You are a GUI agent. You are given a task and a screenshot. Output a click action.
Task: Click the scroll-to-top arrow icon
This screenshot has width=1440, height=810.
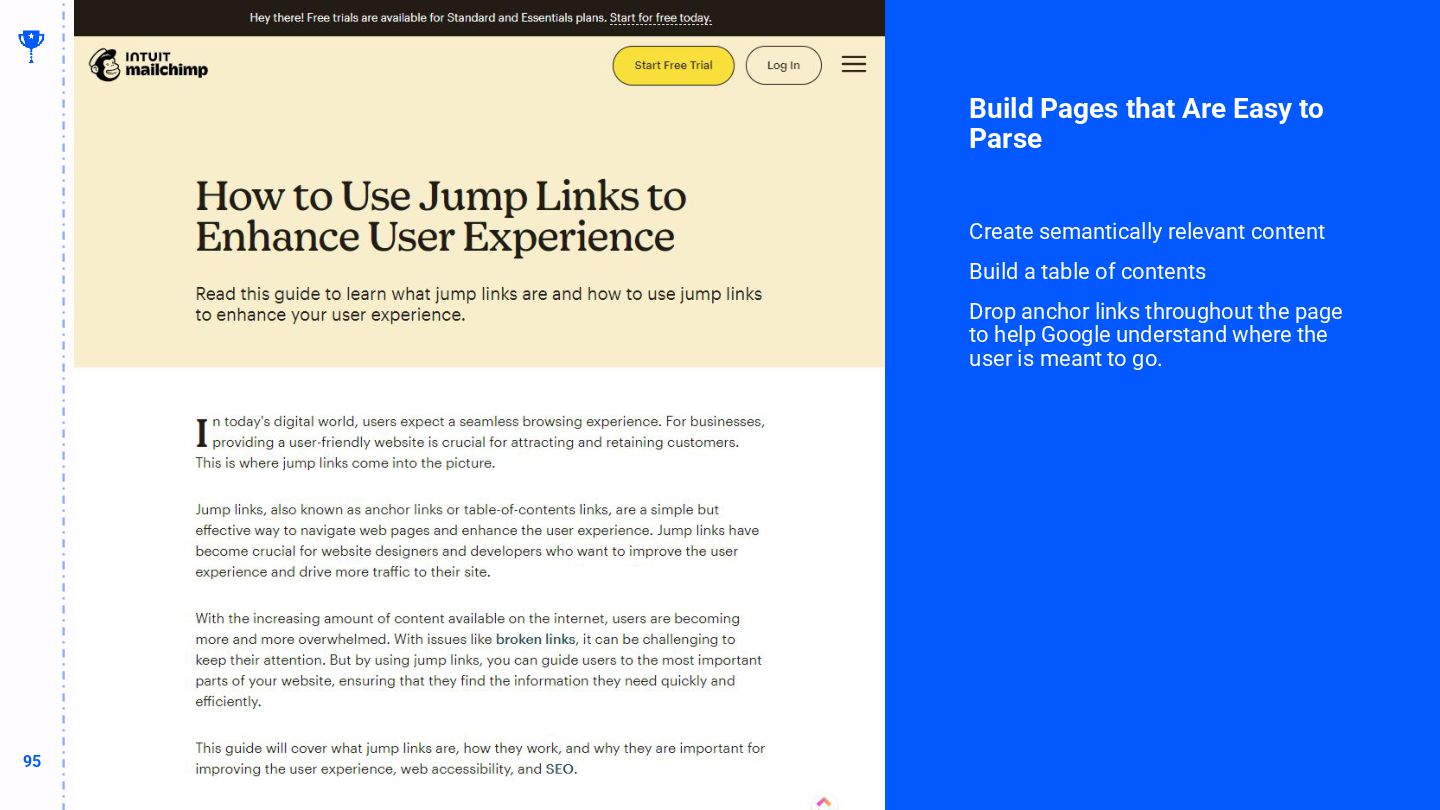[823, 802]
